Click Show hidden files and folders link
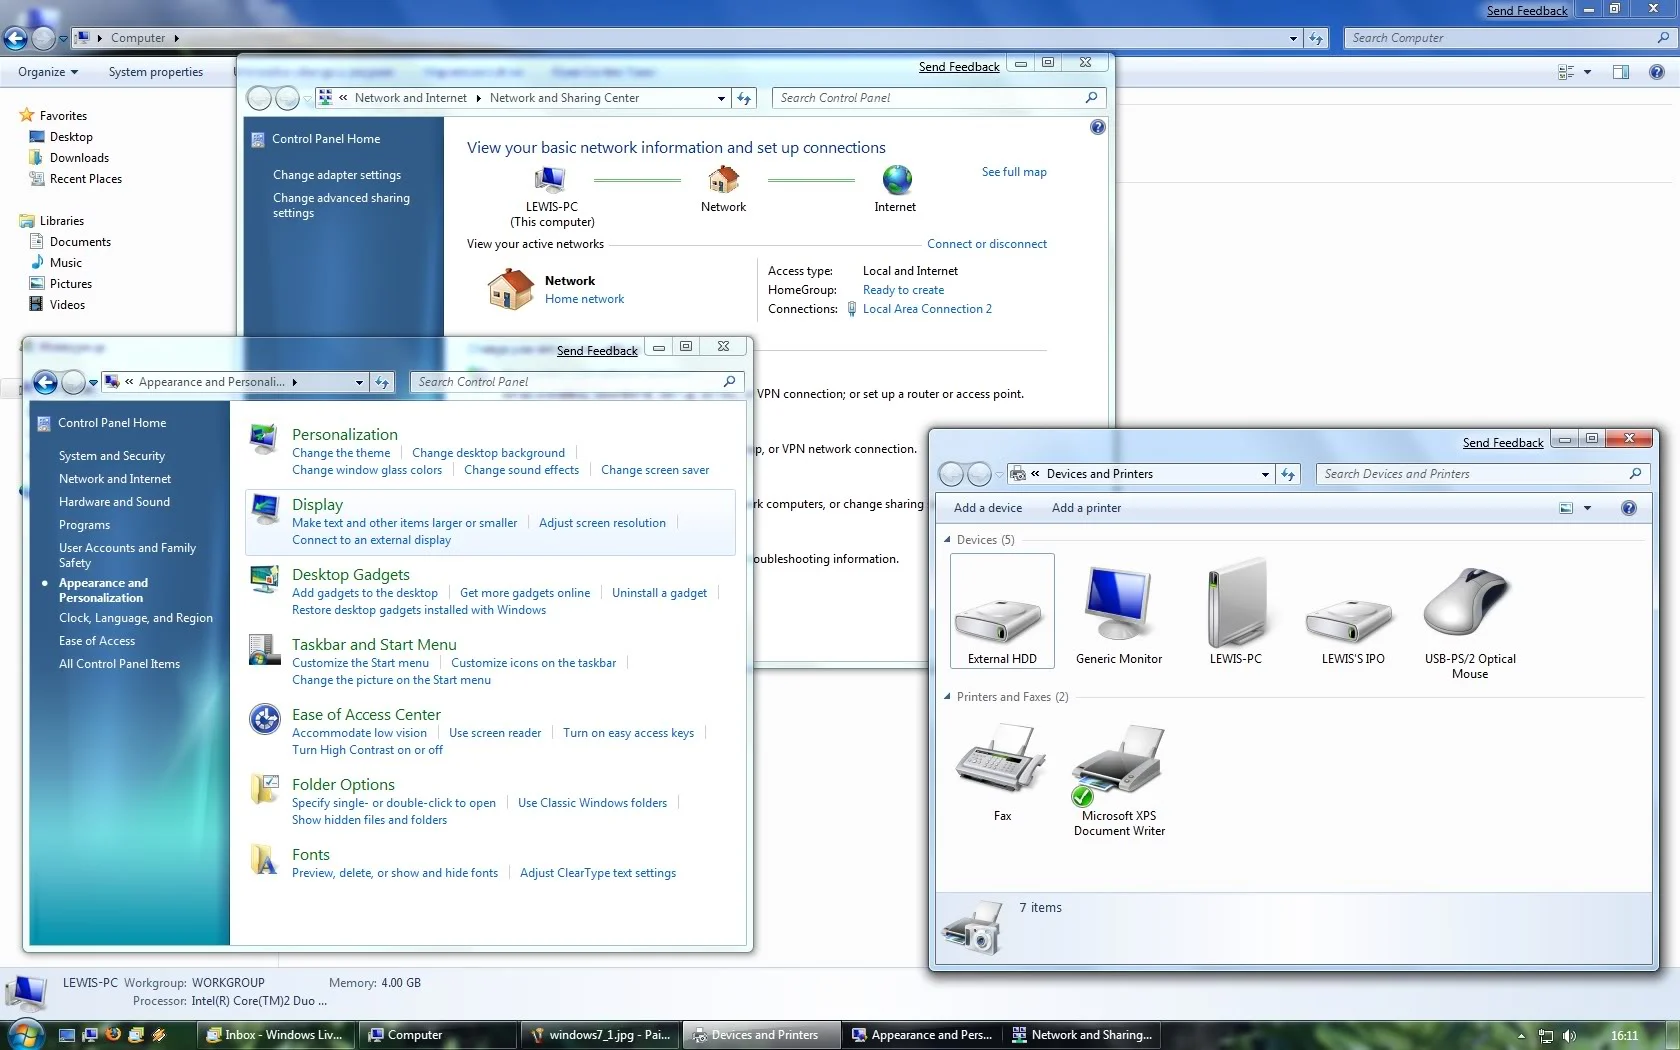Viewport: 1680px width, 1050px height. (x=369, y=820)
